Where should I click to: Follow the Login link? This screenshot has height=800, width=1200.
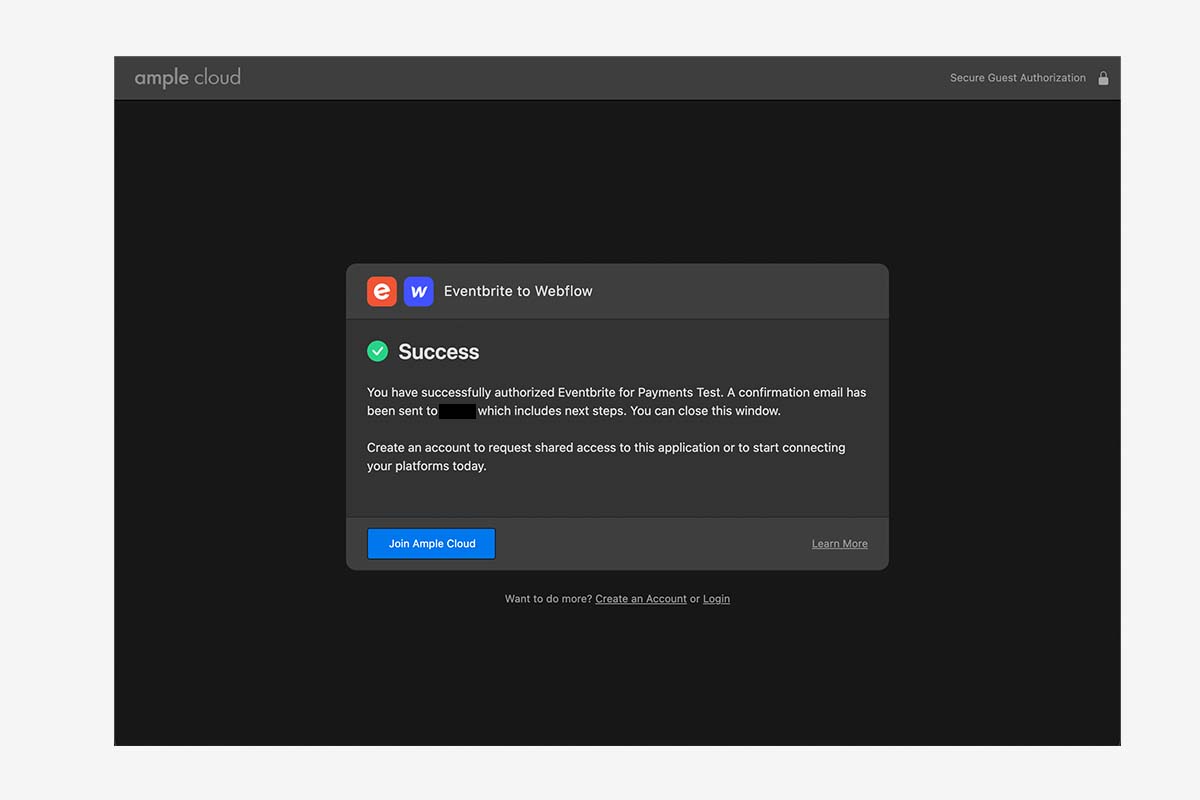(716, 599)
